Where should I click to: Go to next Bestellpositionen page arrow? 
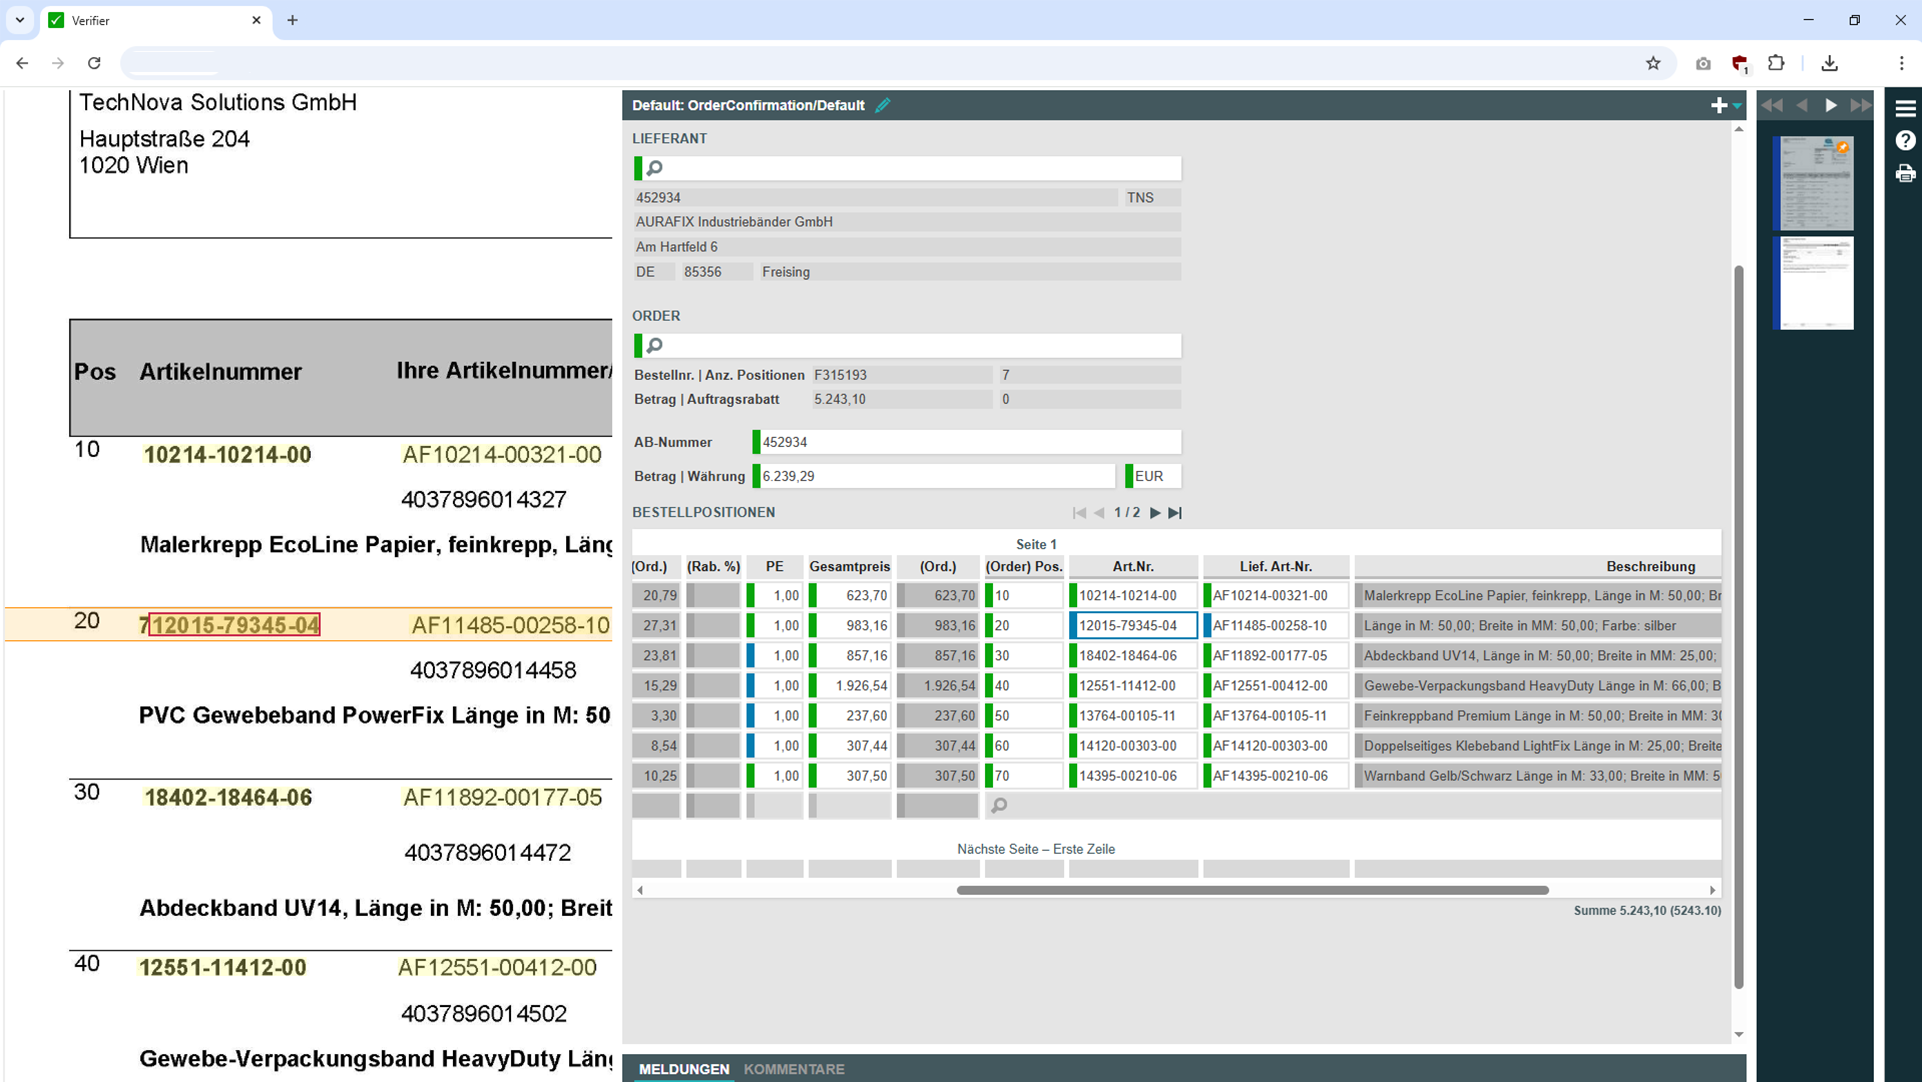point(1155,513)
